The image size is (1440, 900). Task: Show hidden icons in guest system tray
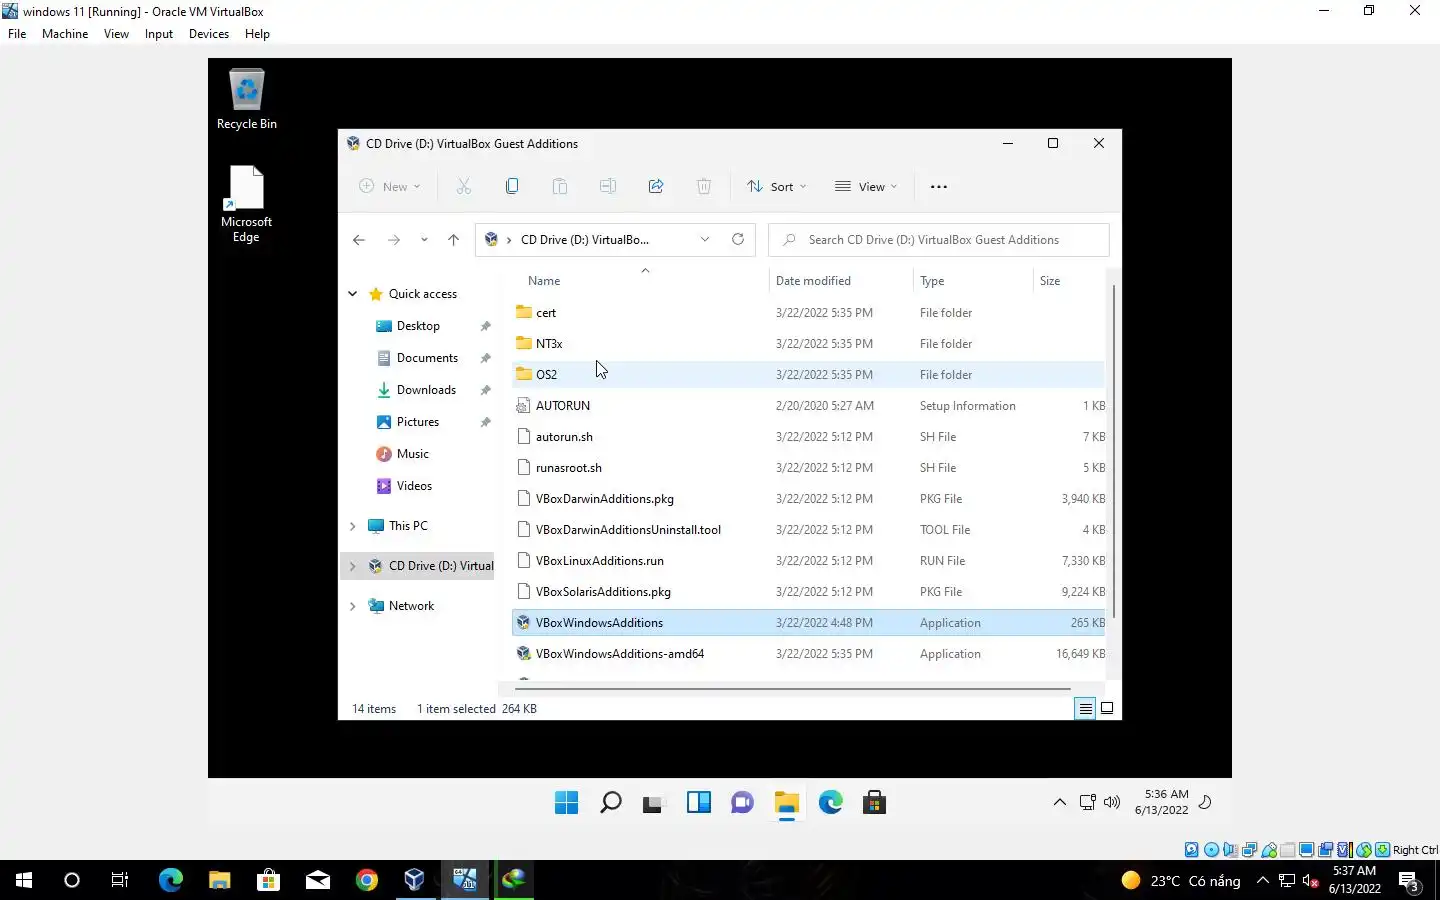coord(1059,802)
